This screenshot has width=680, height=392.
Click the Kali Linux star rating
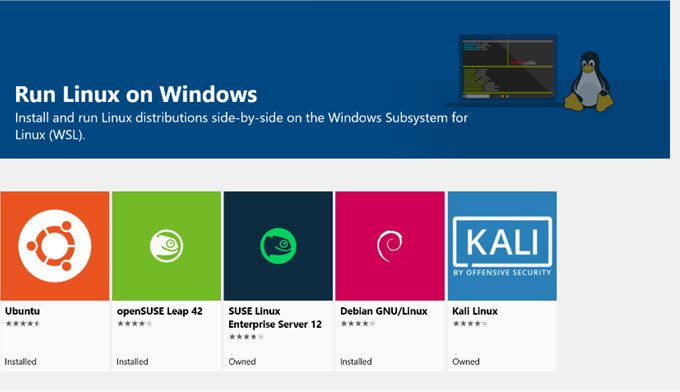coord(470,323)
